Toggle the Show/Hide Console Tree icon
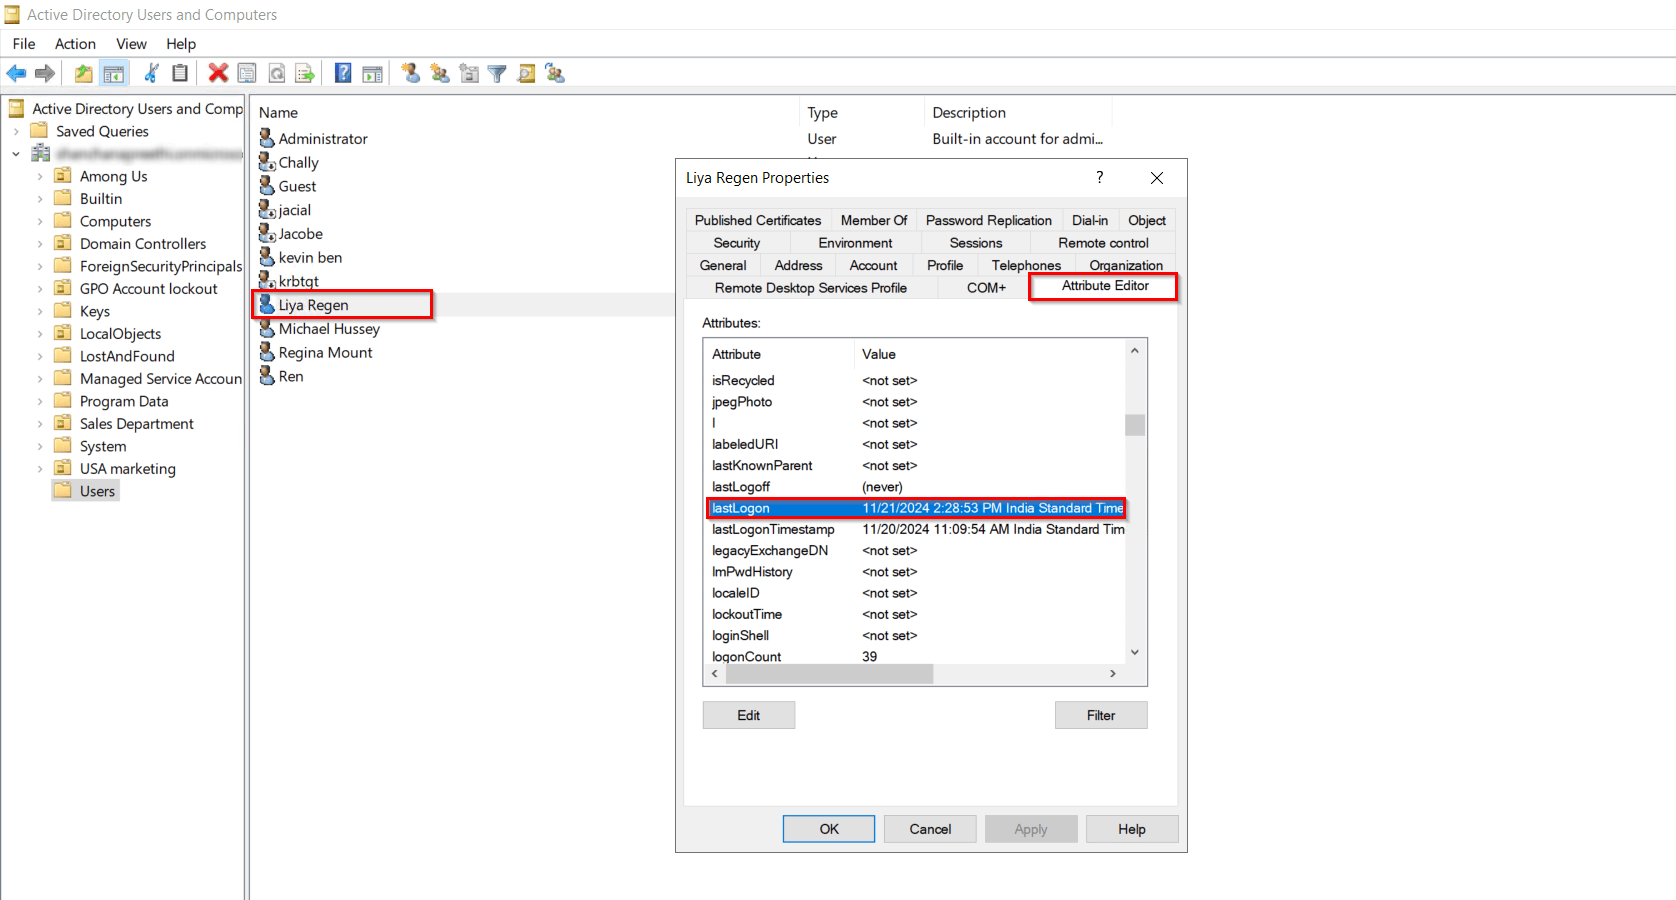The width and height of the screenshot is (1676, 900). click(x=114, y=72)
